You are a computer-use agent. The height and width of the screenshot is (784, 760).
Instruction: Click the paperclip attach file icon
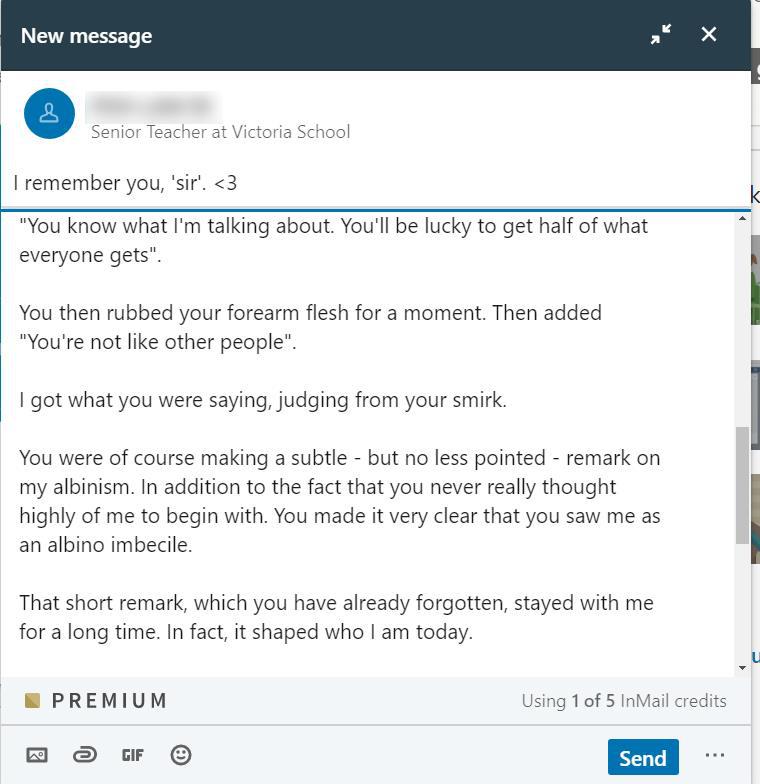click(x=84, y=754)
